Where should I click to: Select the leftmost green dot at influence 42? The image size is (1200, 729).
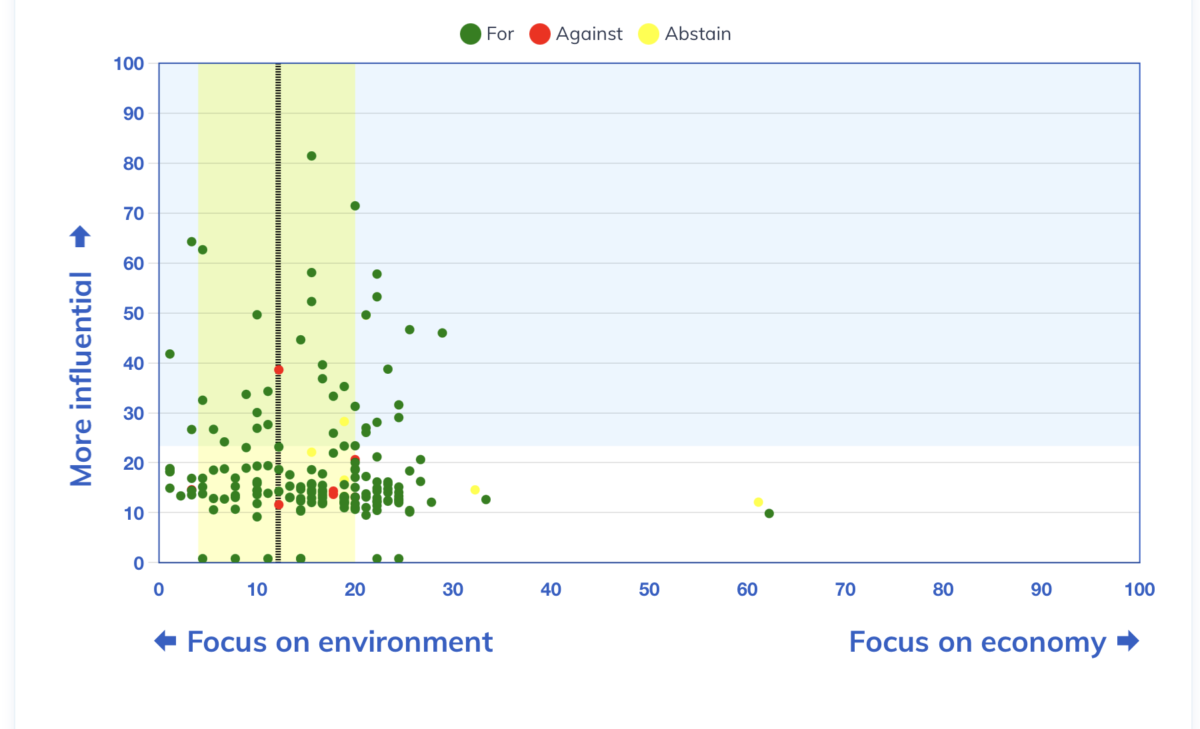(170, 354)
